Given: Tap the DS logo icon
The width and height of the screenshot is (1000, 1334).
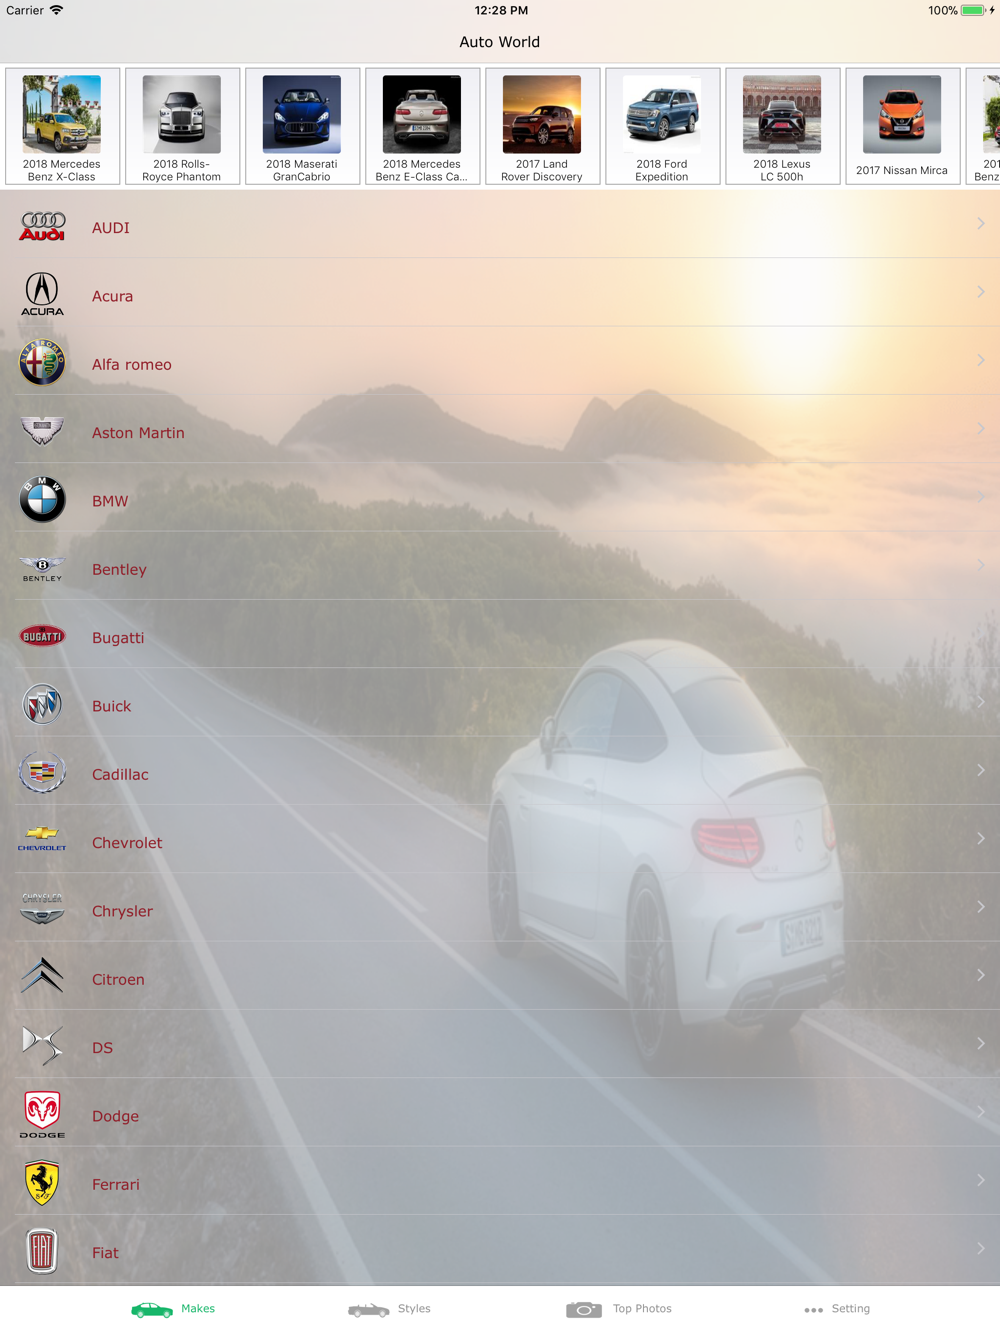Looking at the screenshot, I should 42,1046.
